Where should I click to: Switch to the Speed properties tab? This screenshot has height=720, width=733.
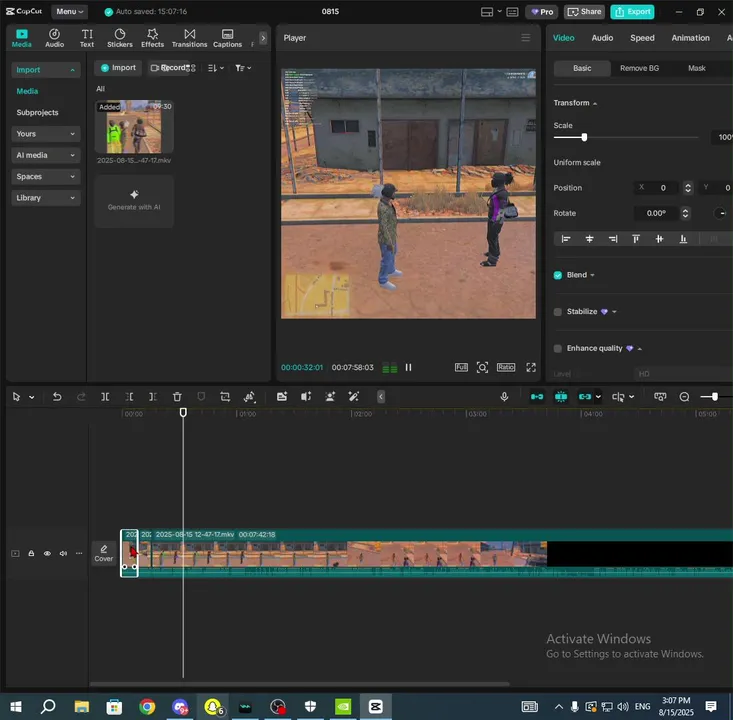(x=642, y=38)
